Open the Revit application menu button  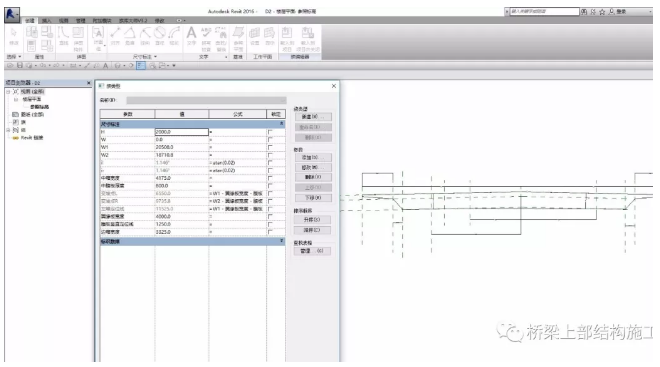point(12,14)
